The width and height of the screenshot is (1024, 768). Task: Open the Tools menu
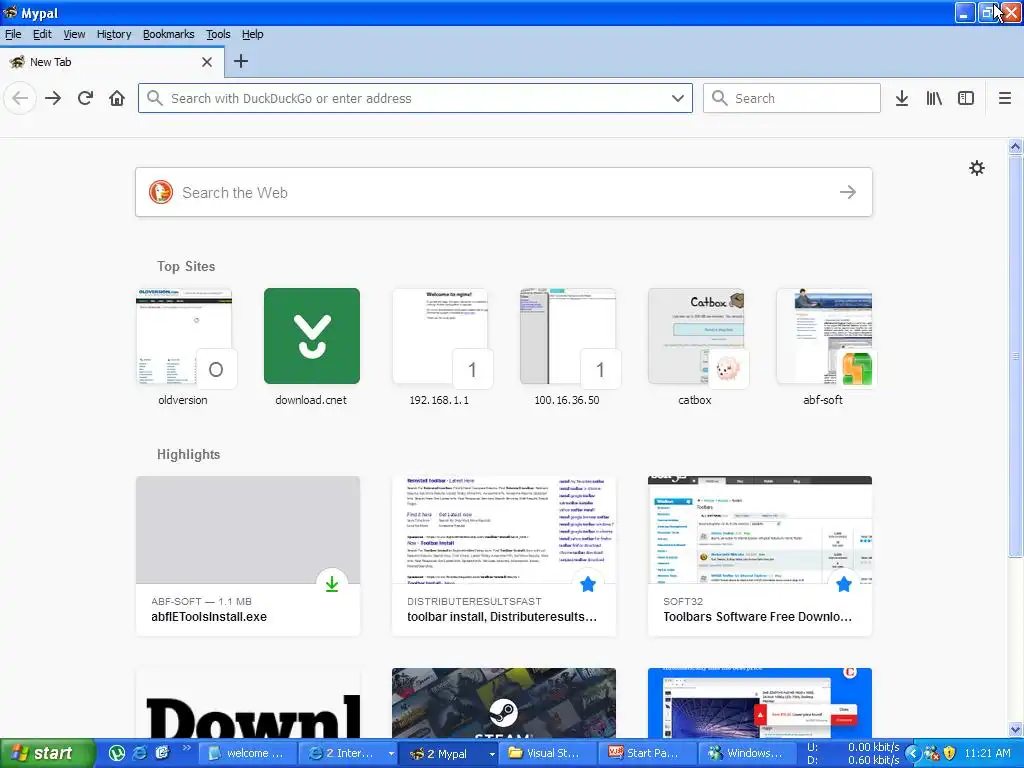click(x=218, y=34)
